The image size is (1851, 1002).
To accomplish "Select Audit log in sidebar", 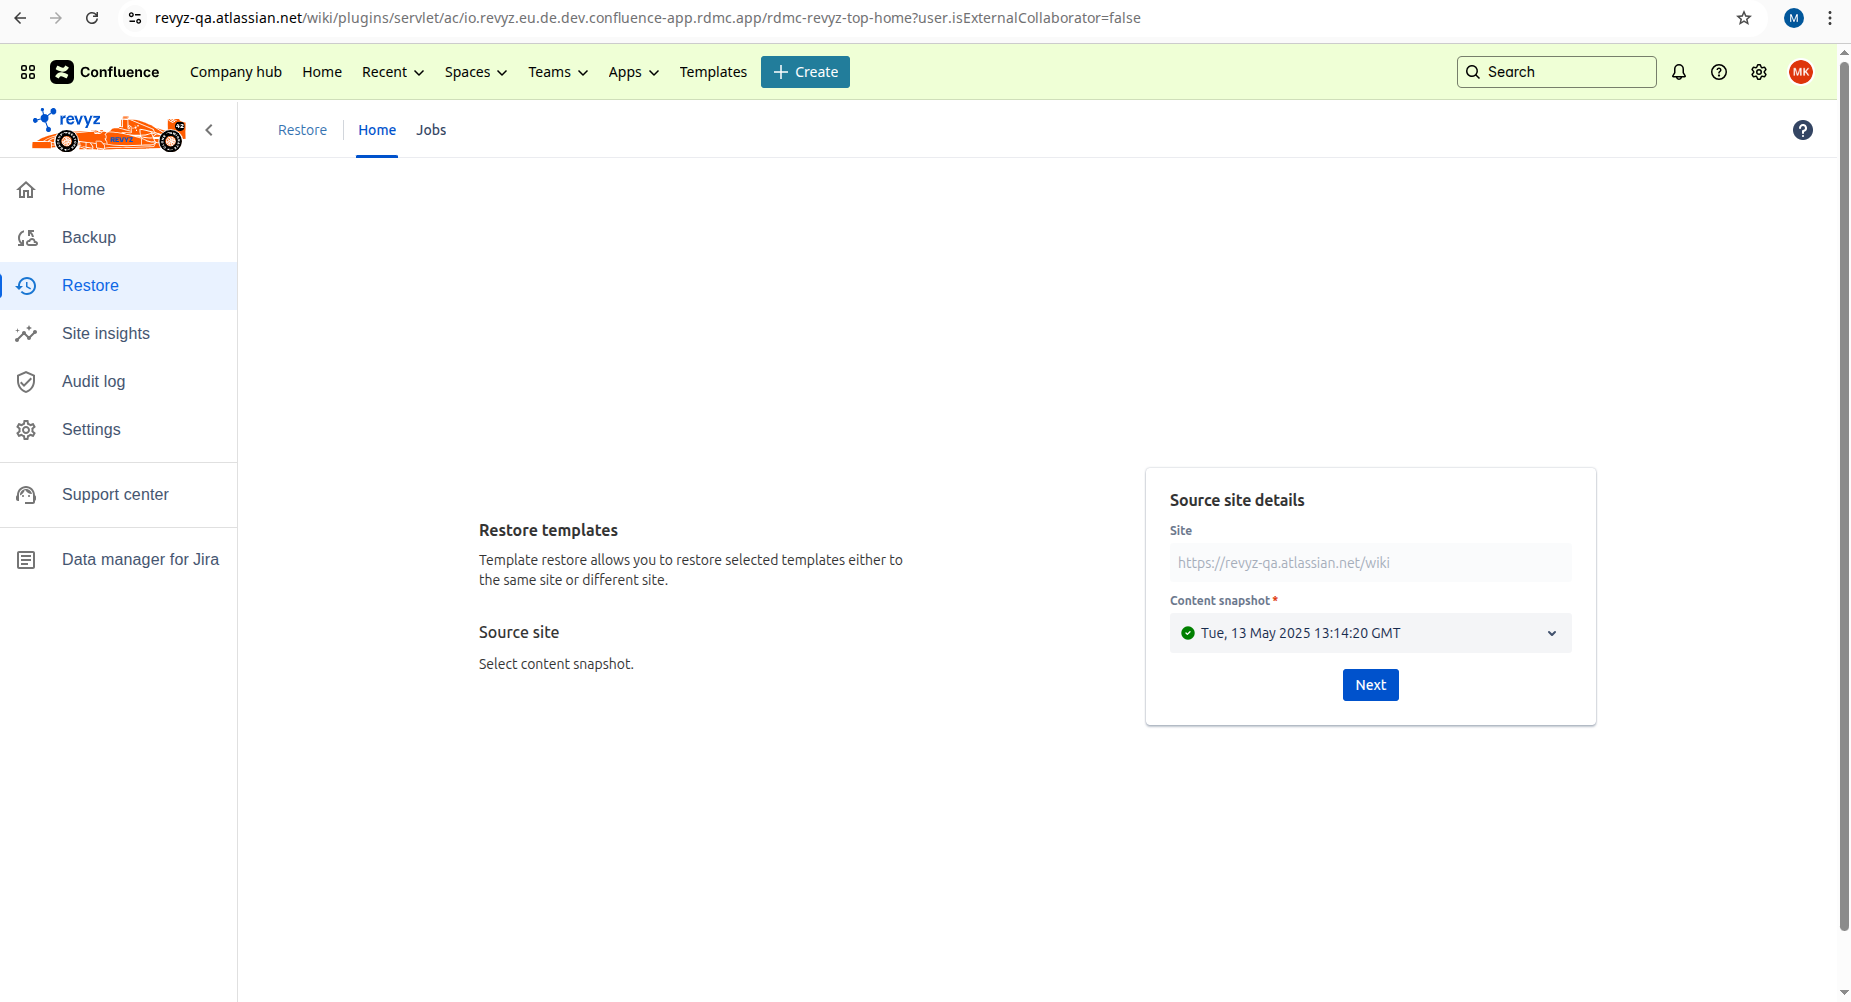I will click(93, 381).
